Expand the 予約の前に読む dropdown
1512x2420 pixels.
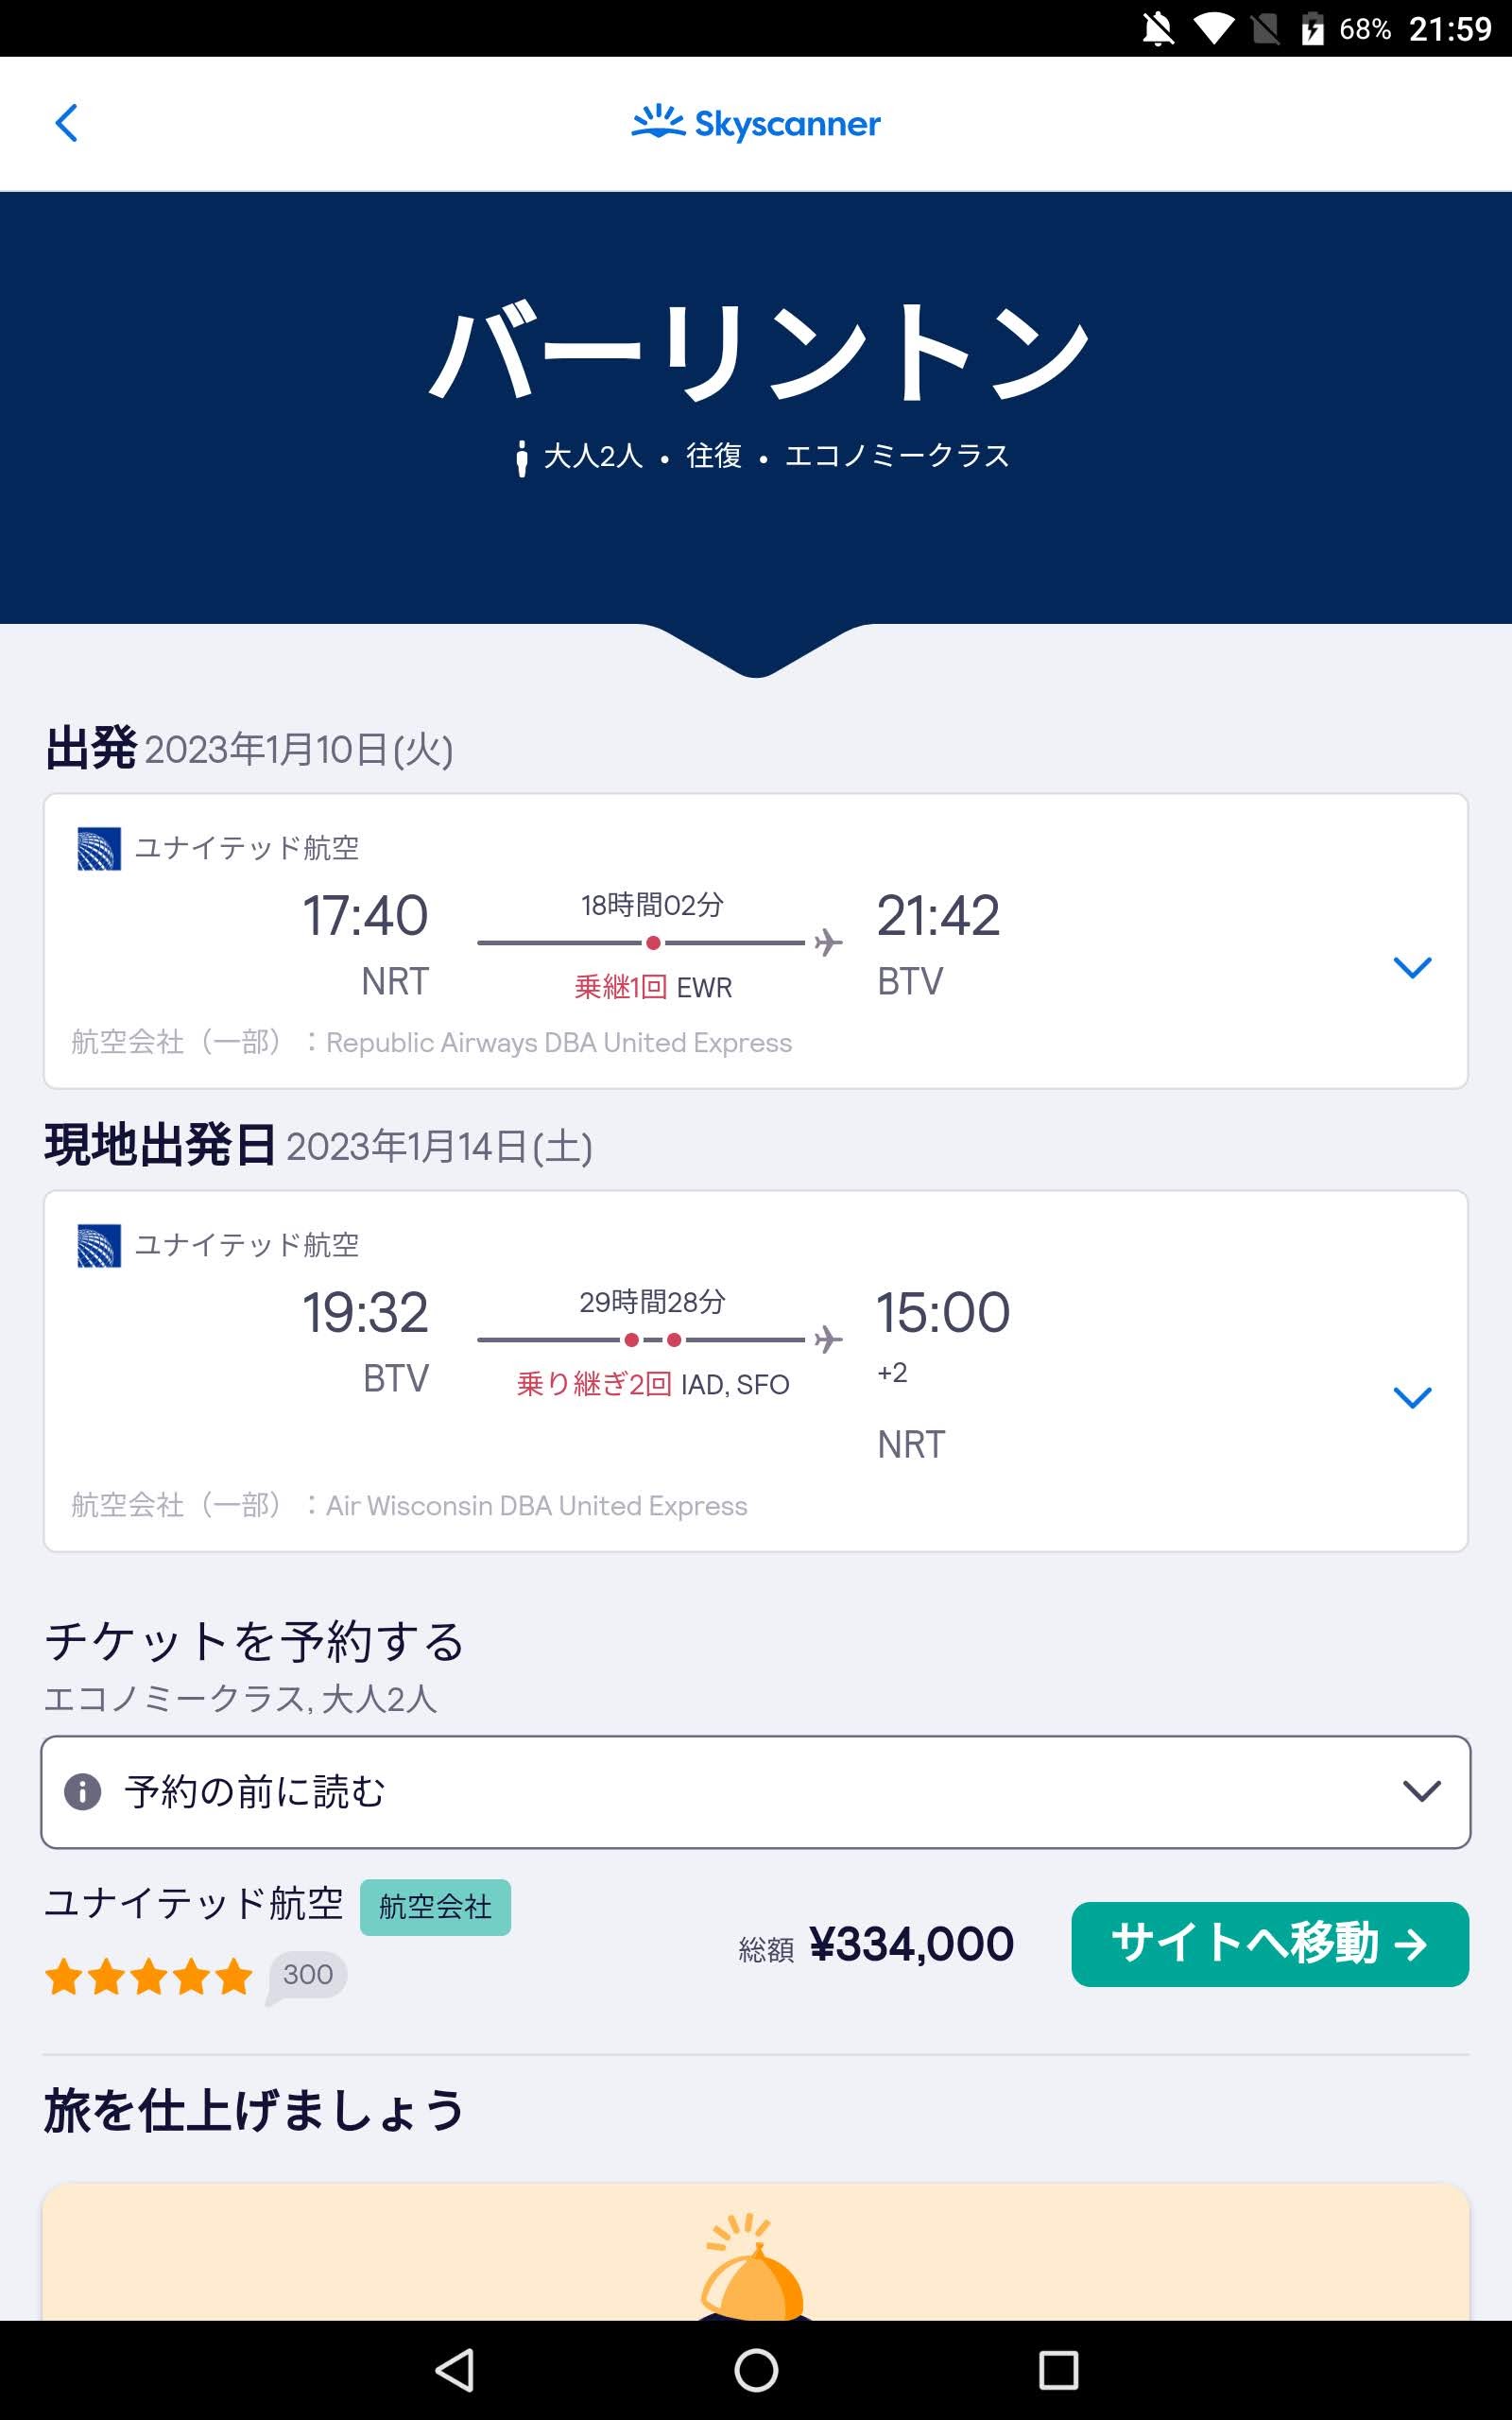point(1420,1791)
